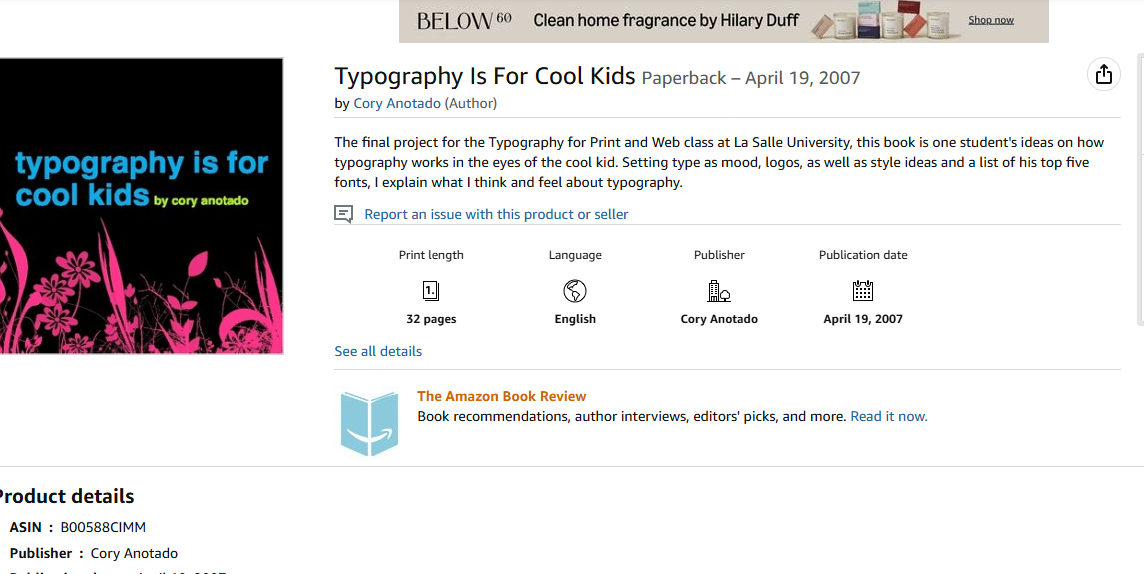Click the book cover thumbnail image

point(142,206)
